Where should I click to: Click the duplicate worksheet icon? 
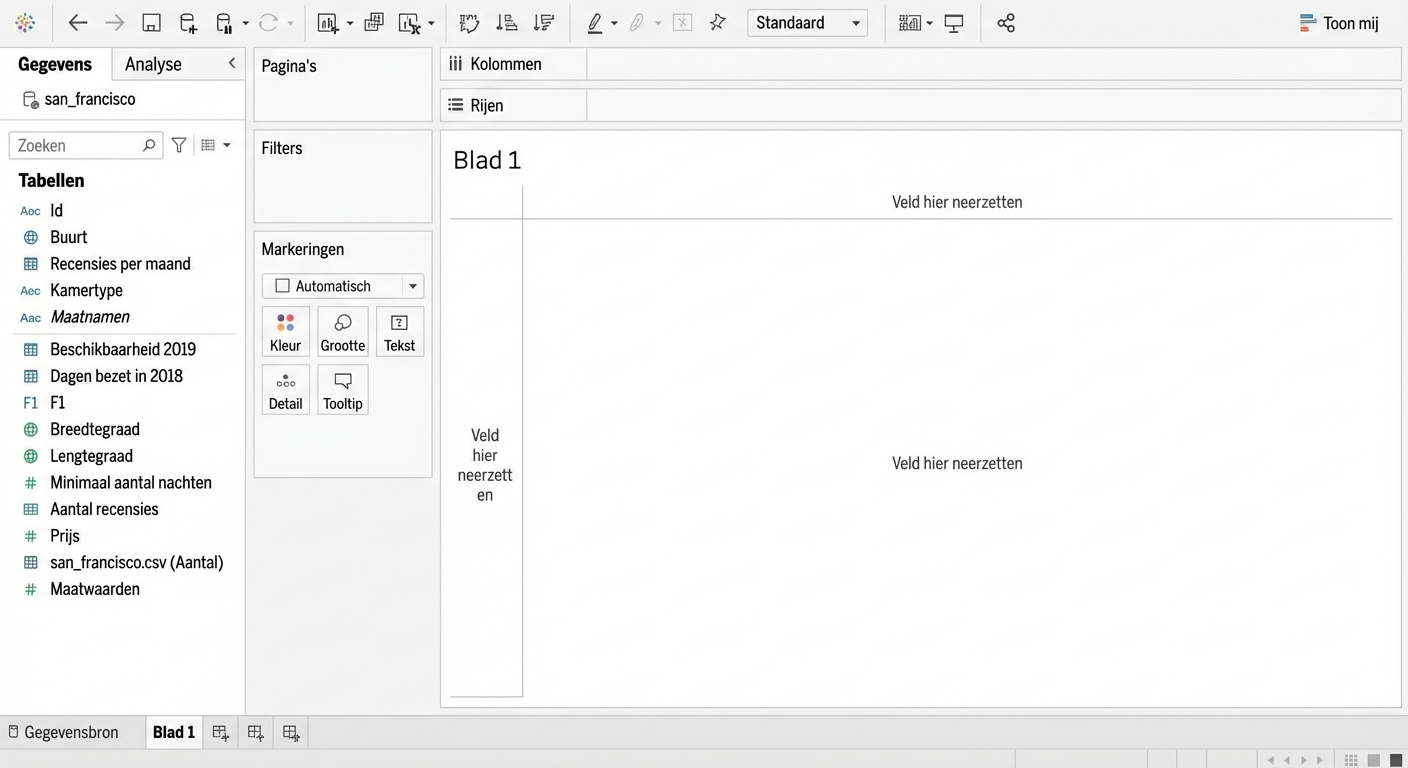[x=374, y=23]
